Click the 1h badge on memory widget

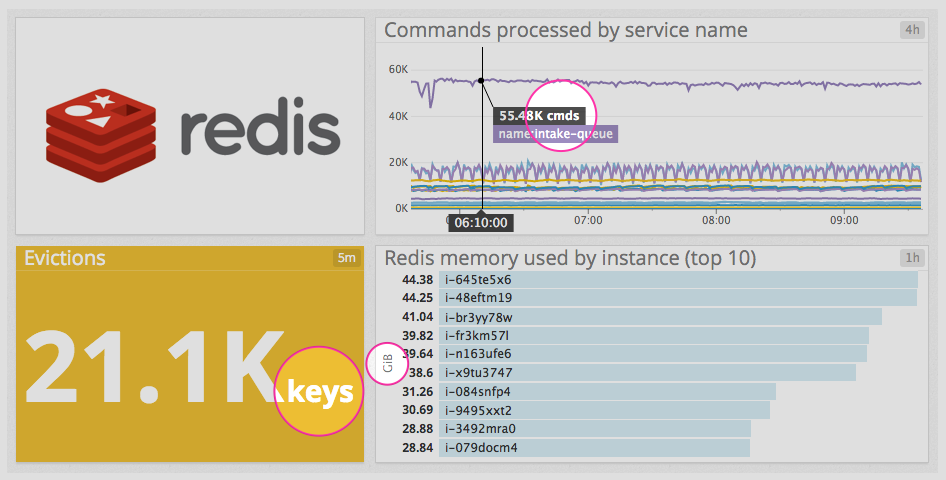(x=911, y=258)
